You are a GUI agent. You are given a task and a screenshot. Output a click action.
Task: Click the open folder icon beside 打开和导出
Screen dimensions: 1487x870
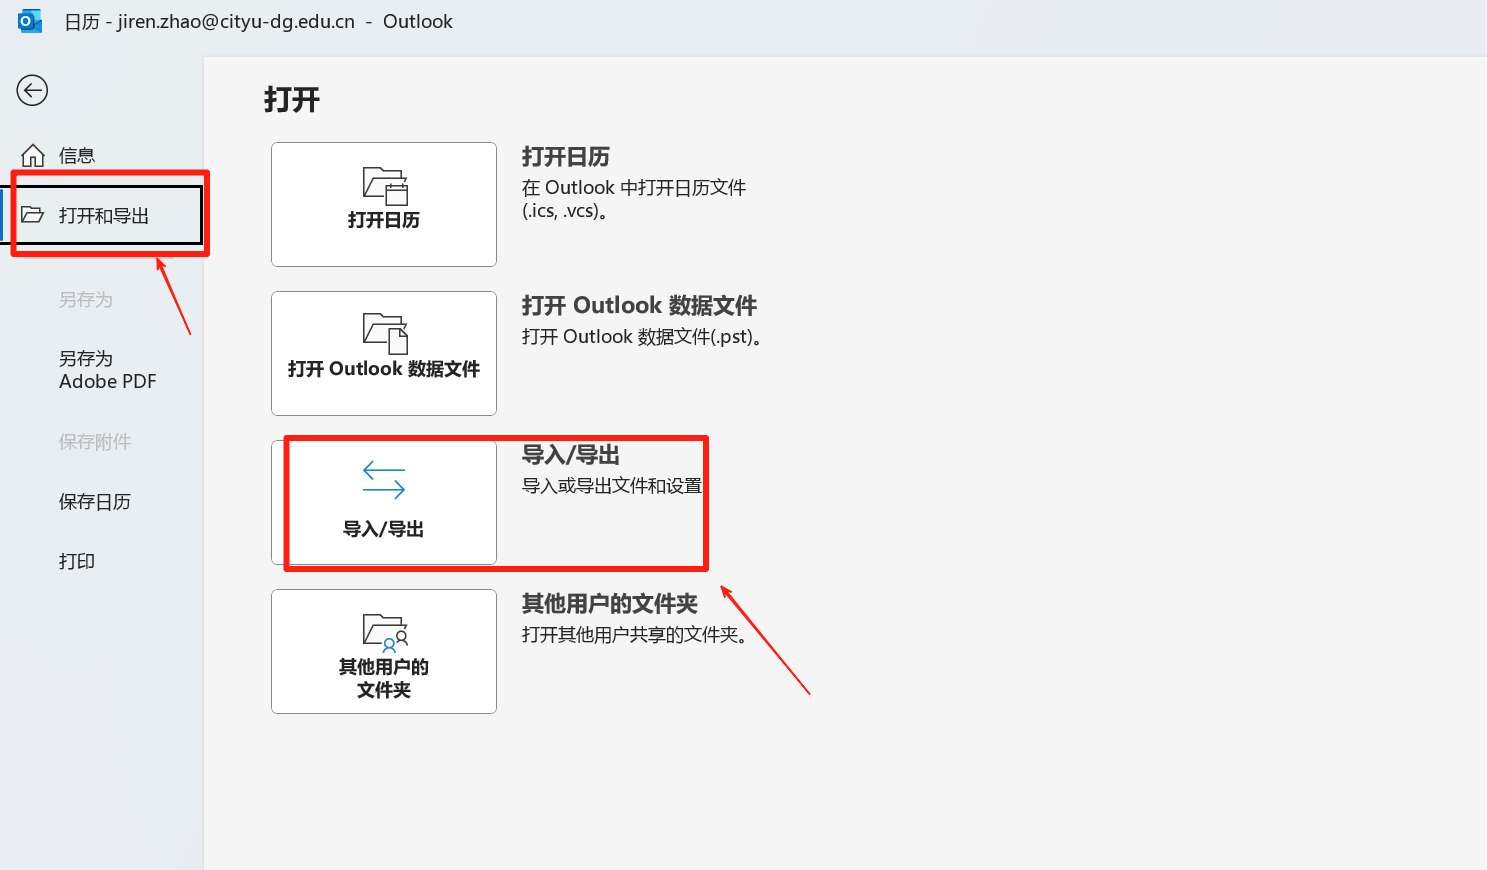pyautogui.click(x=33, y=214)
